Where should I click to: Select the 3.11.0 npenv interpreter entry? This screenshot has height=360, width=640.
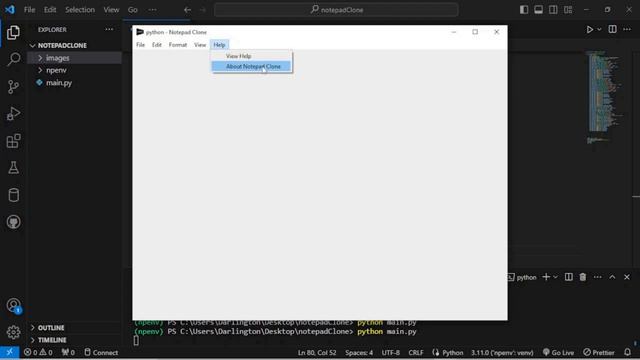point(502,353)
